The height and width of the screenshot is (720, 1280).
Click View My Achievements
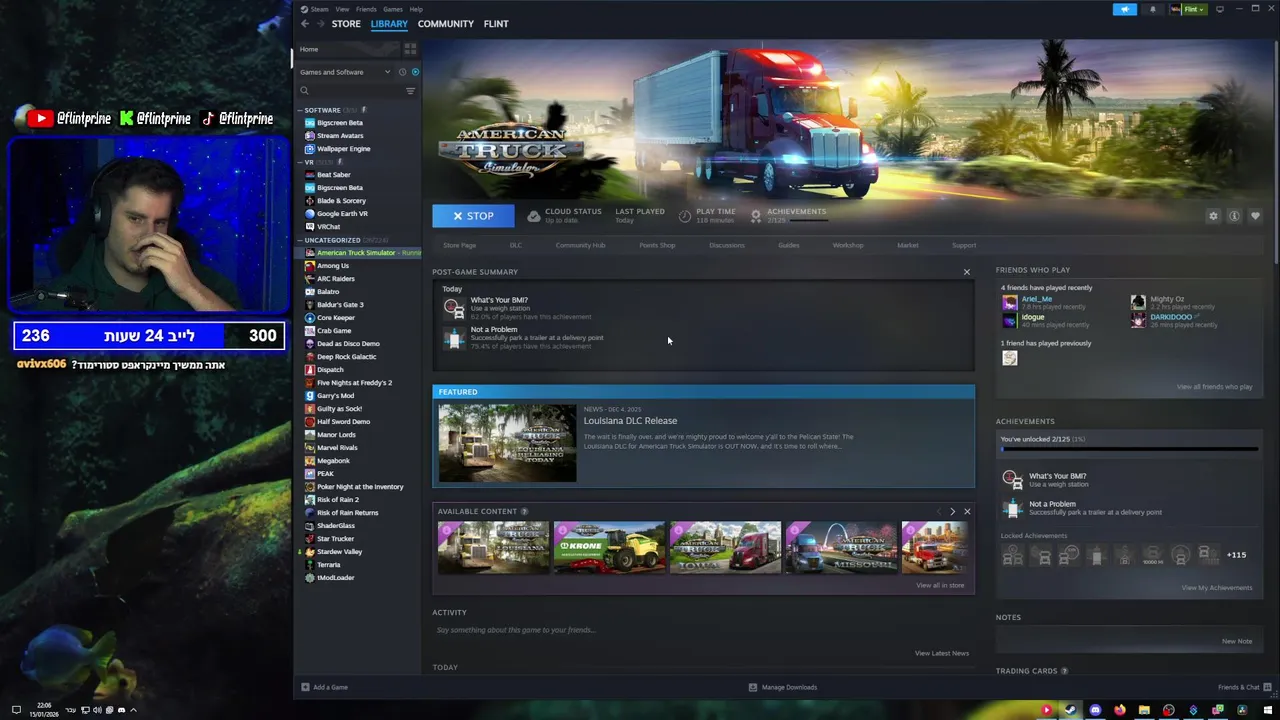[x=1217, y=588]
